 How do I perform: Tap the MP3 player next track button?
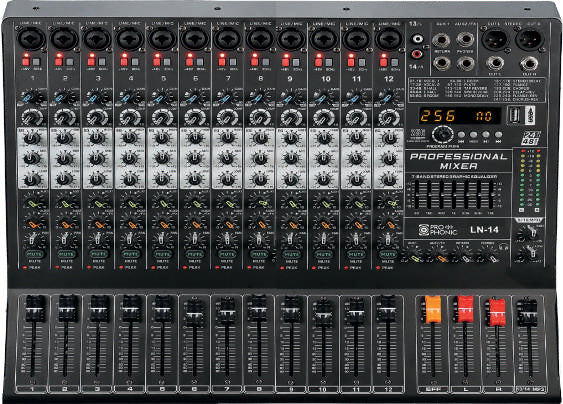click(498, 135)
